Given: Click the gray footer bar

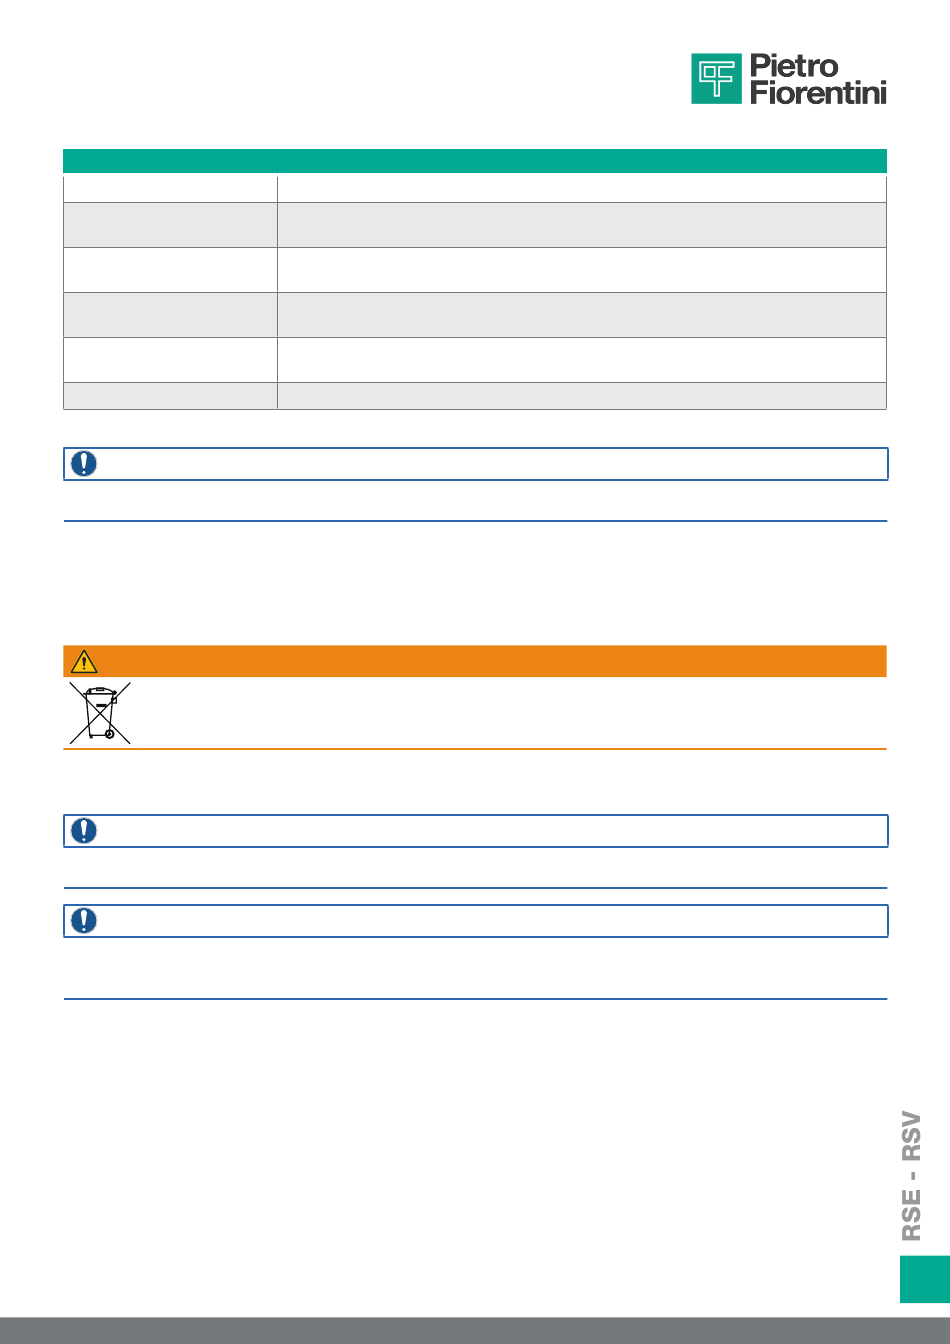Looking at the screenshot, I should [x=475, y=1331].
